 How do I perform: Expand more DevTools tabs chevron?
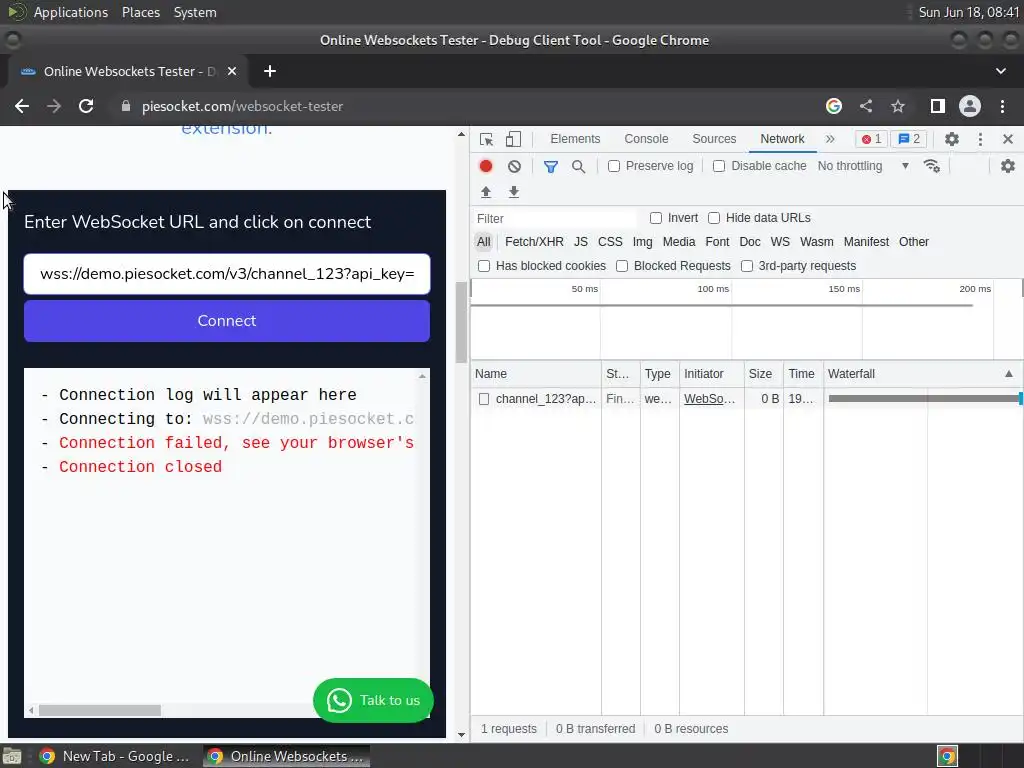point(830,139)
